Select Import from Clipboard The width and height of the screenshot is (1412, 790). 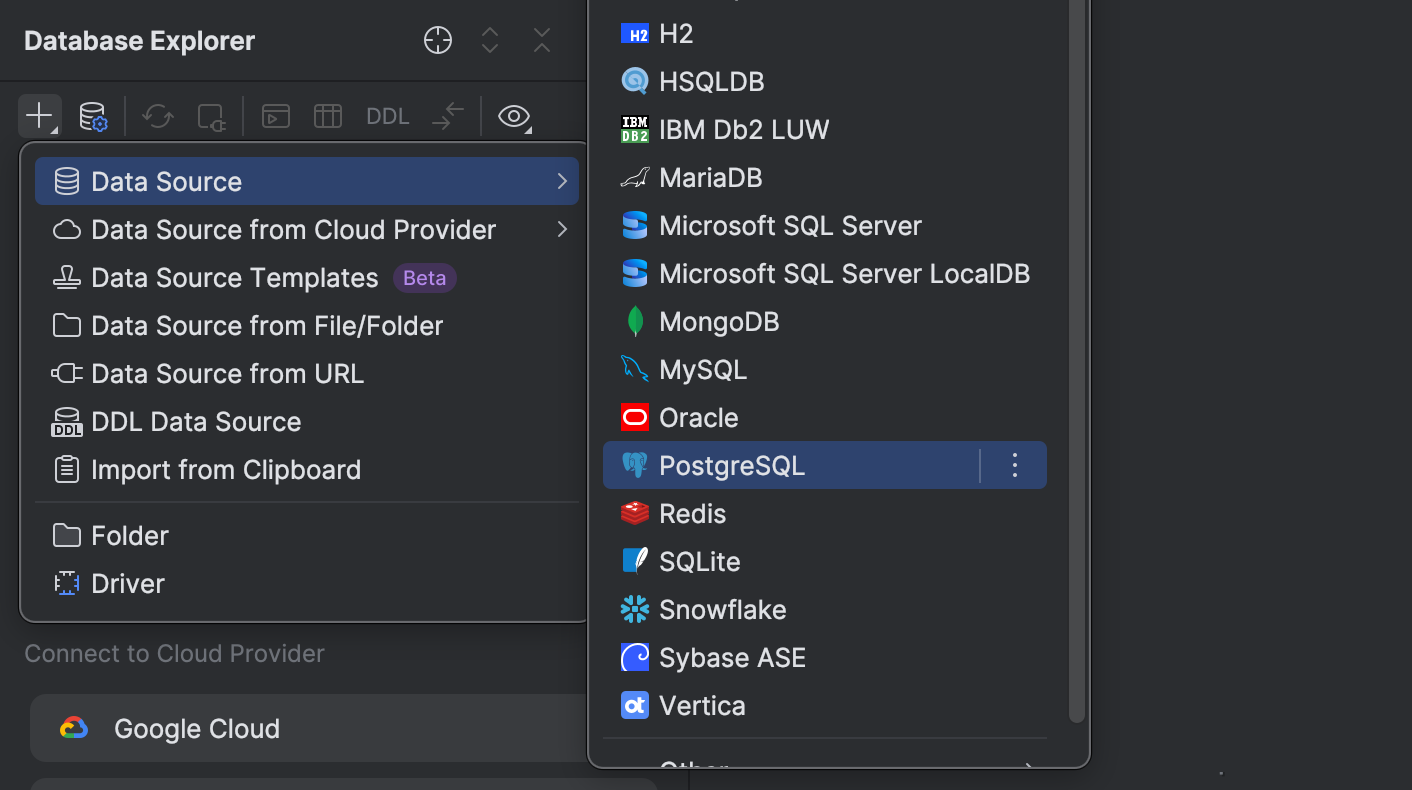click(307, 469)
